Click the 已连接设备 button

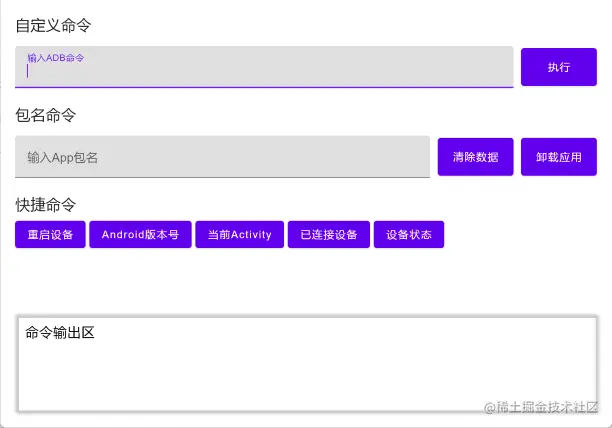coord(329,234)
